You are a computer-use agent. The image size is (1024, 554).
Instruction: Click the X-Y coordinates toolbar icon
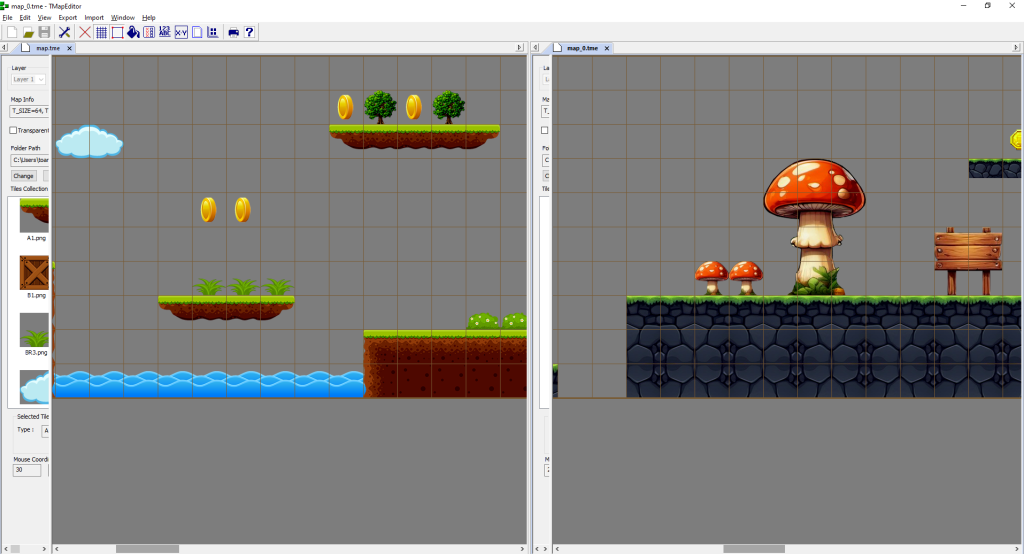click(x=181, y=32)
